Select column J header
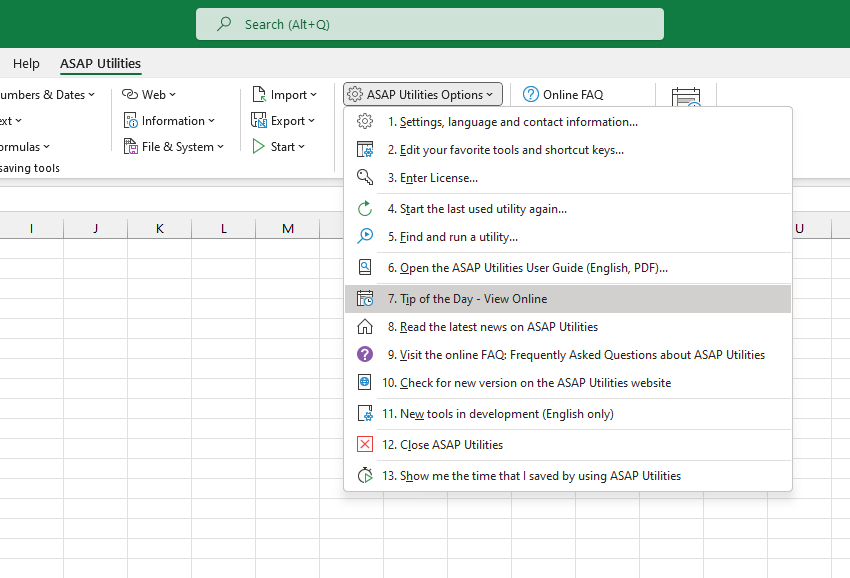The image size is (850, 578). pyautogui.click(x=95, y=228)
